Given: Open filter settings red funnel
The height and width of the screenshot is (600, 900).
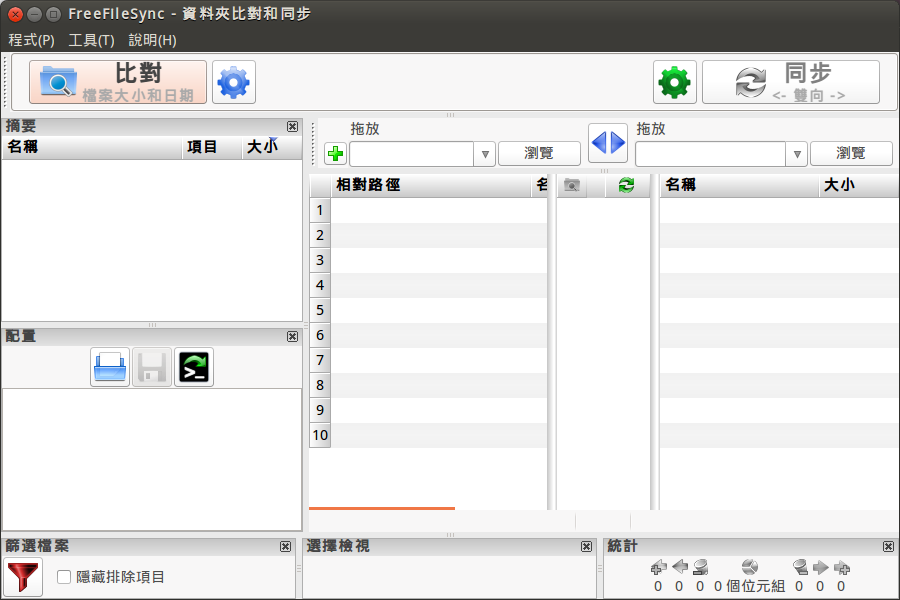Looking at the screenshot, I should pos(23,576).
